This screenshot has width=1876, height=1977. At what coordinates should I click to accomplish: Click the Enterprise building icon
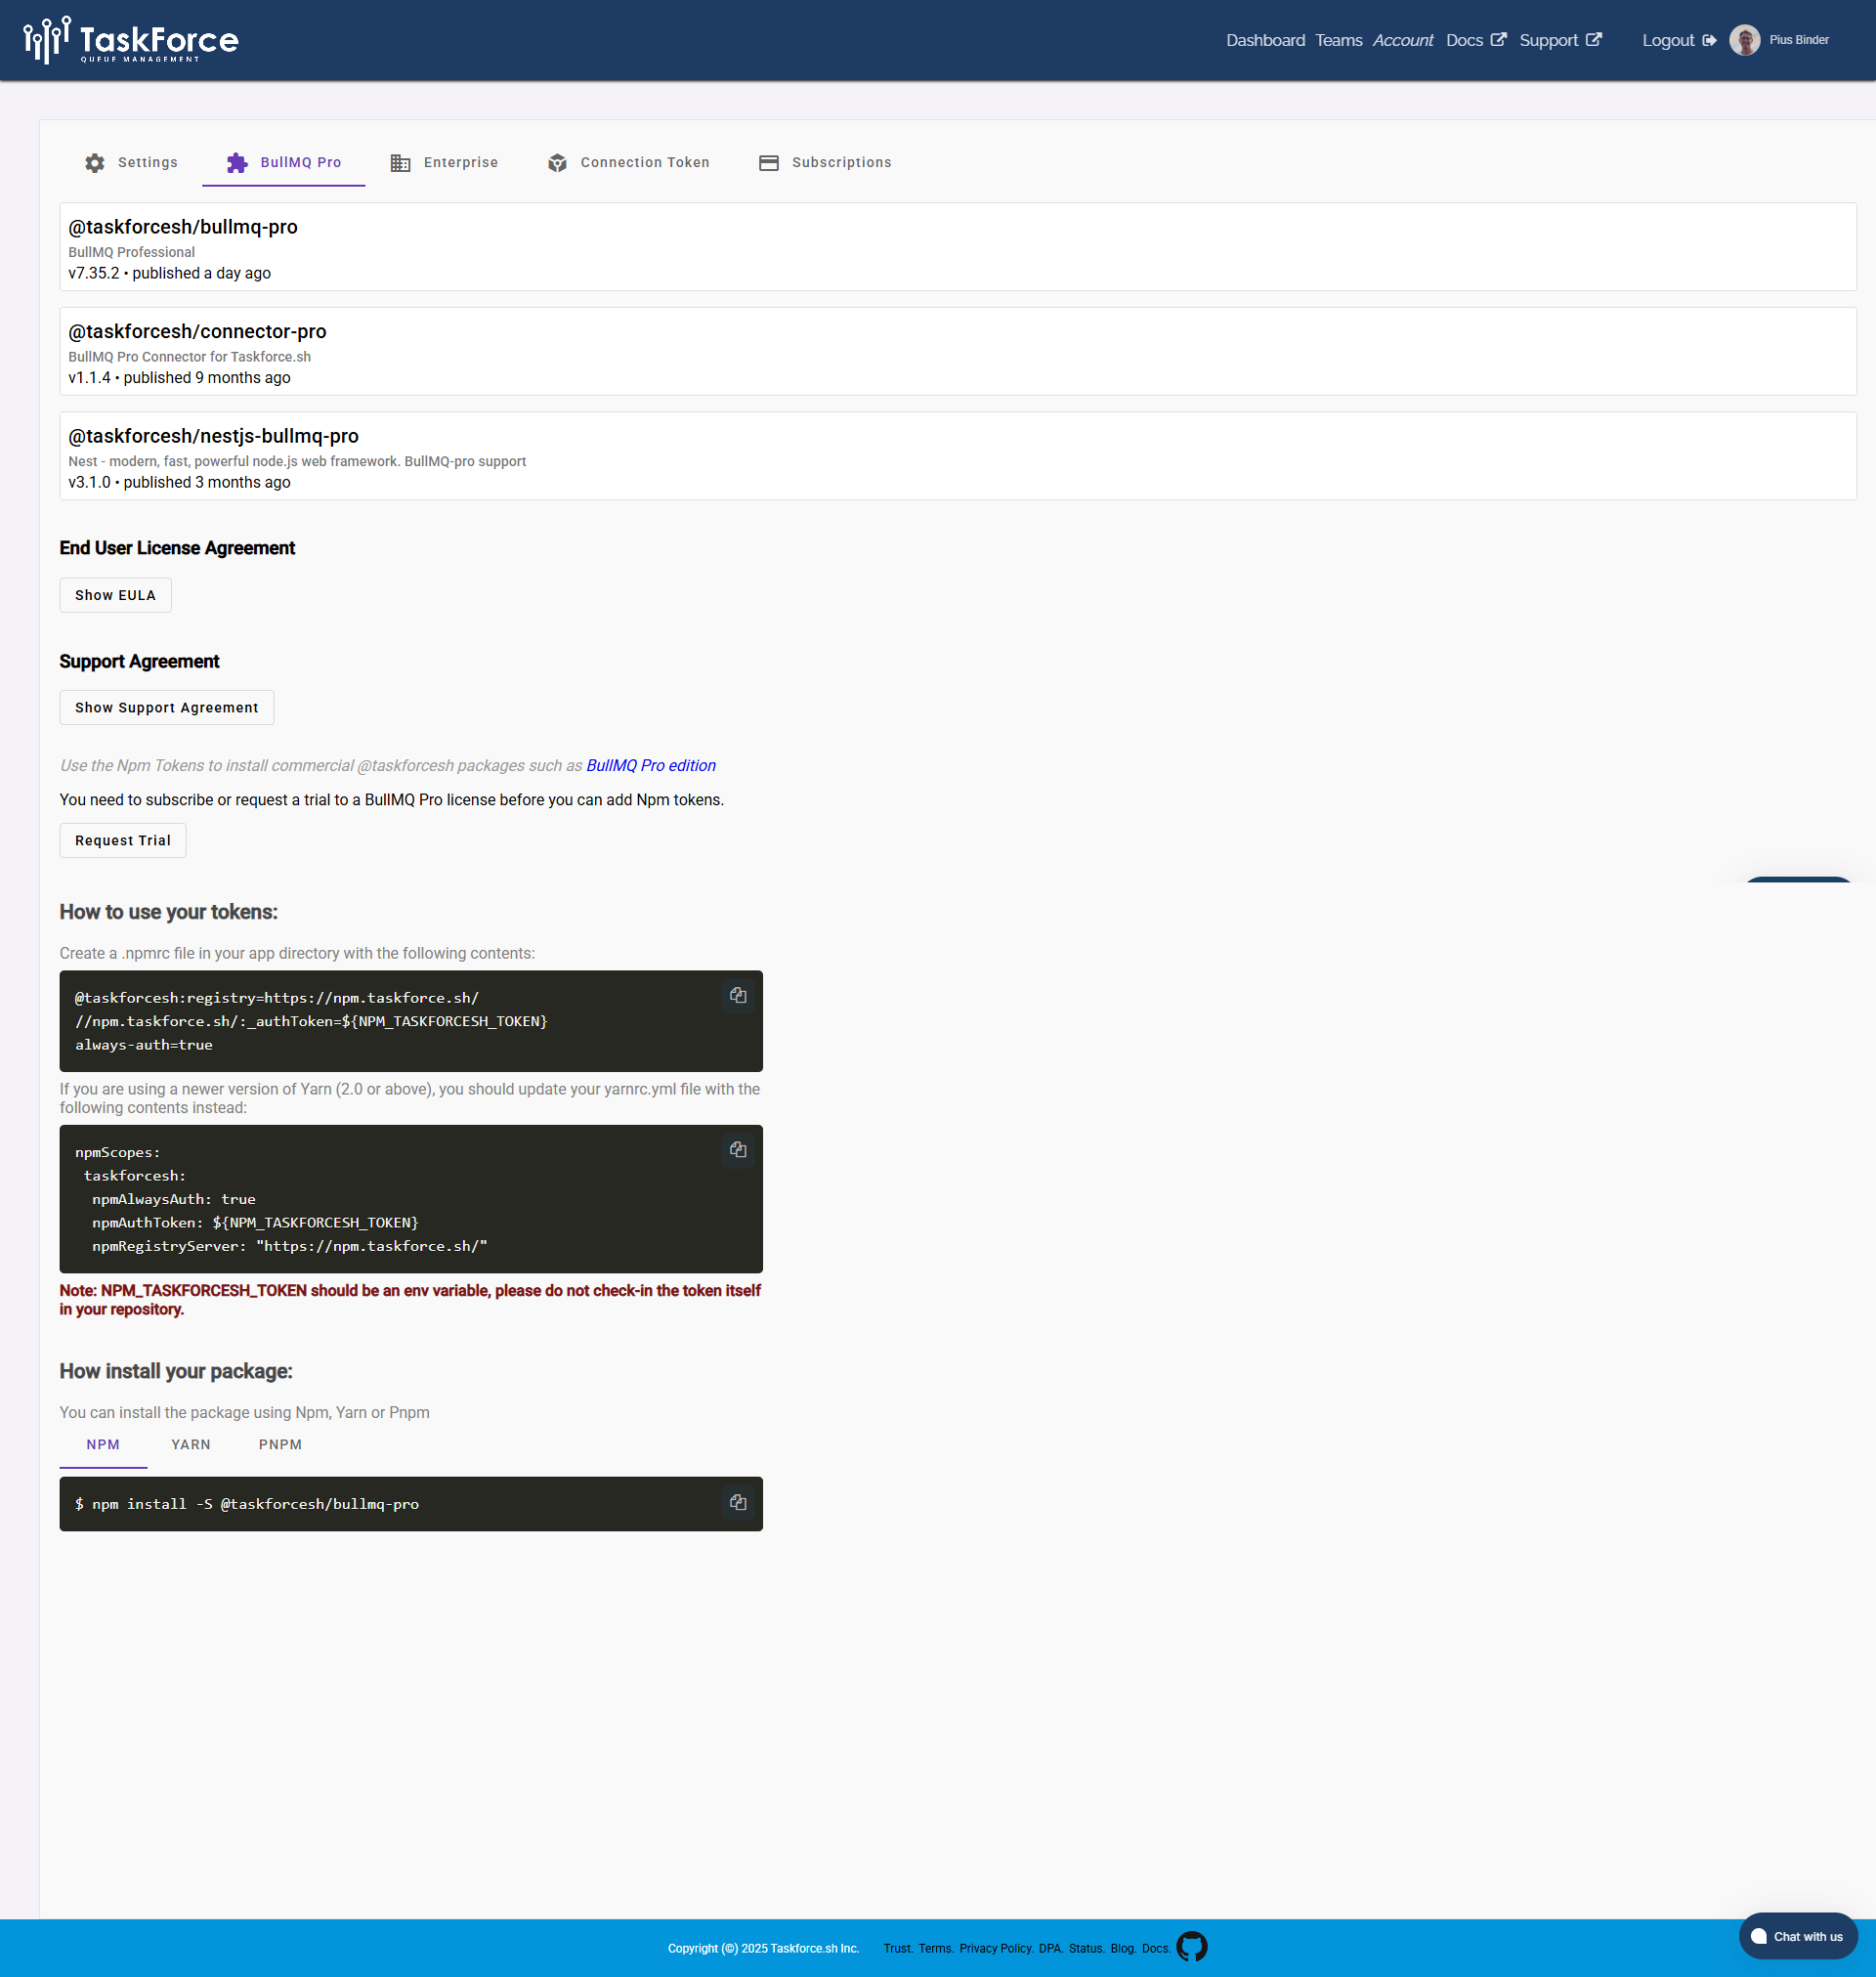pos(400,163)
